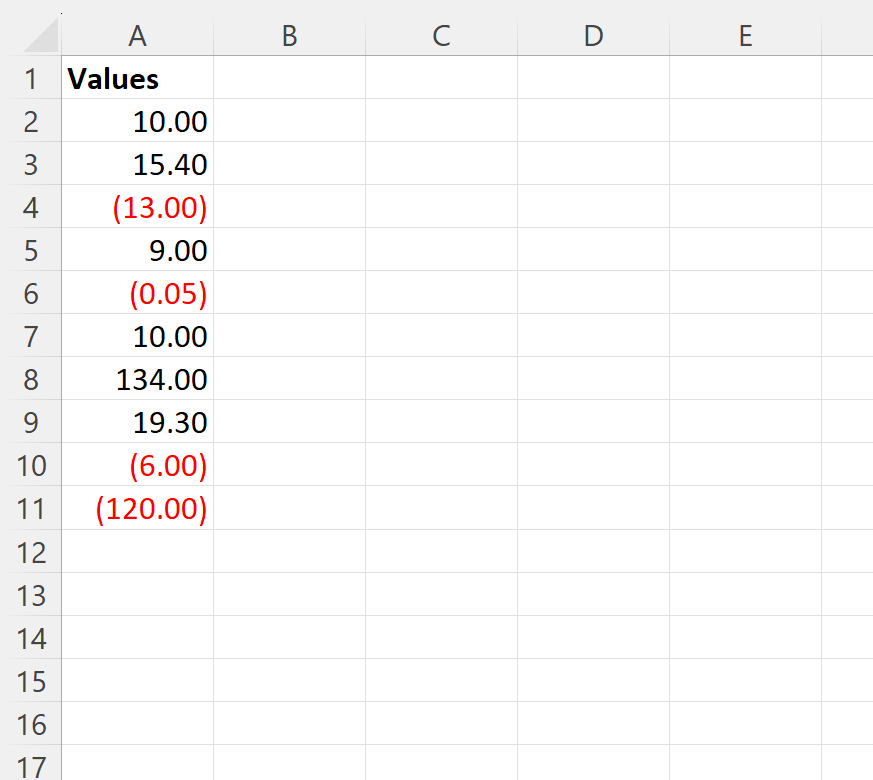Select row 6 header
This screenshot has height=780, width=873.
(x=31, y=292)
